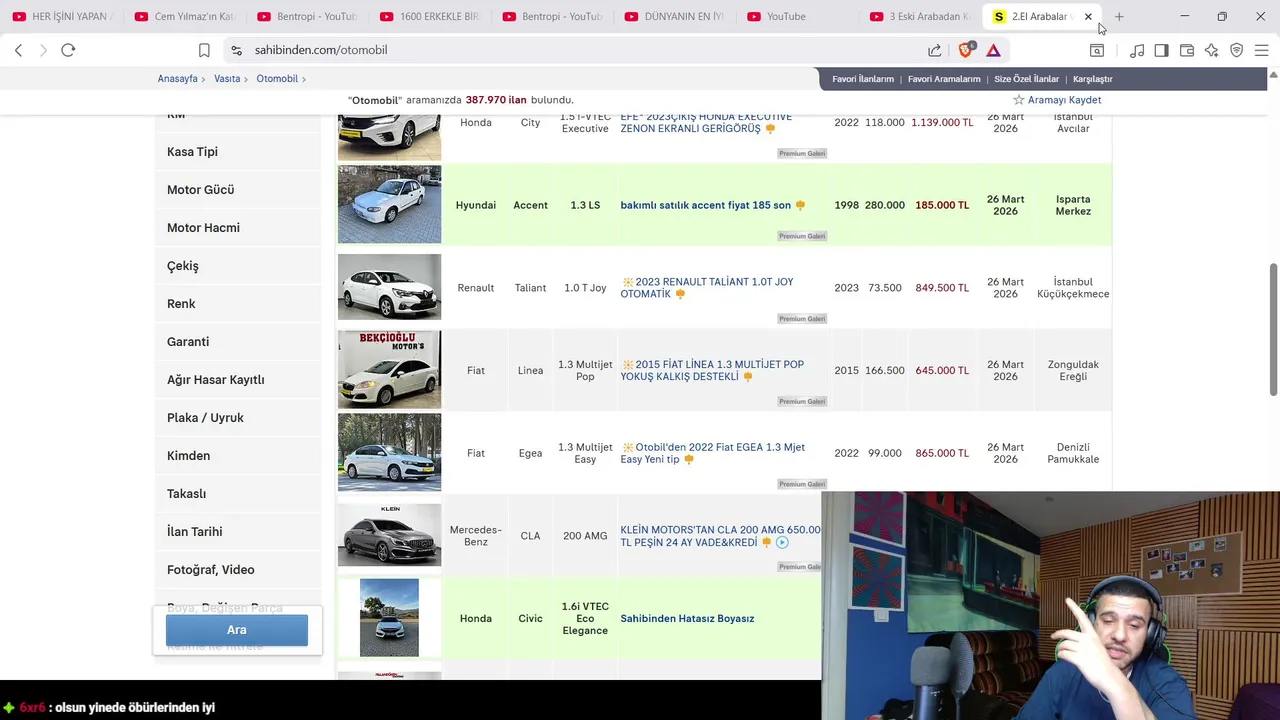Click the page vertical scrollbar thumb
The image size is (1280, 720).
pos(1273,330)
